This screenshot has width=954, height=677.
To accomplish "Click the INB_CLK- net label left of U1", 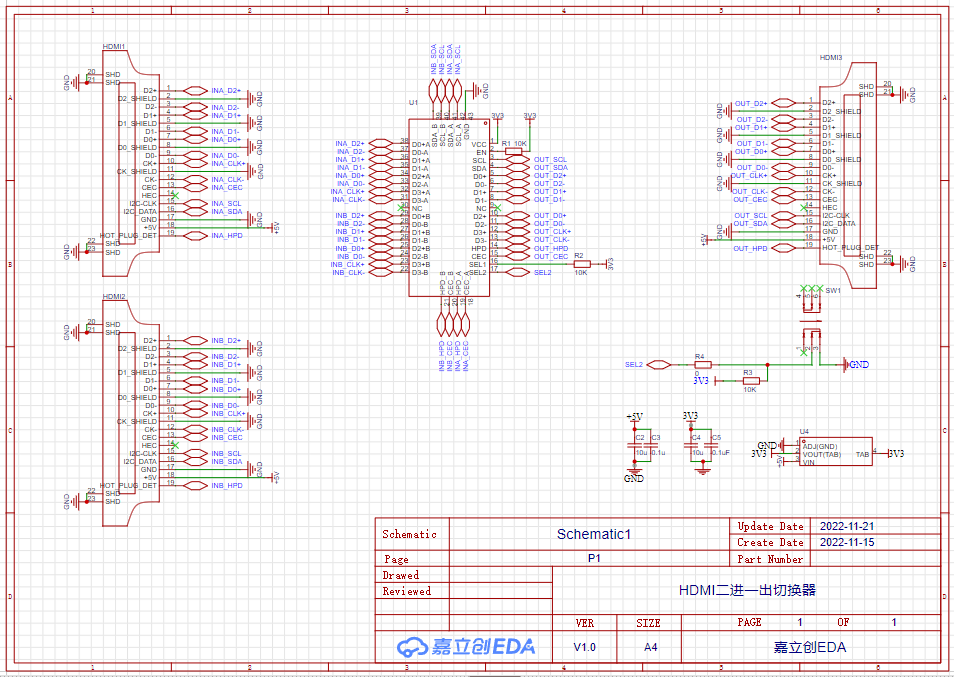I will (349, 273).
